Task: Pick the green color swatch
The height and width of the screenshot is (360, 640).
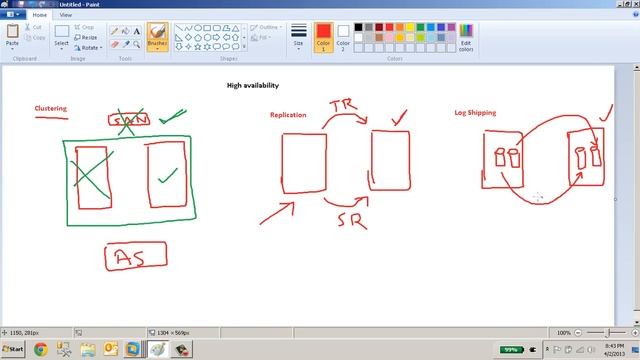Action: tap(420, 27)
